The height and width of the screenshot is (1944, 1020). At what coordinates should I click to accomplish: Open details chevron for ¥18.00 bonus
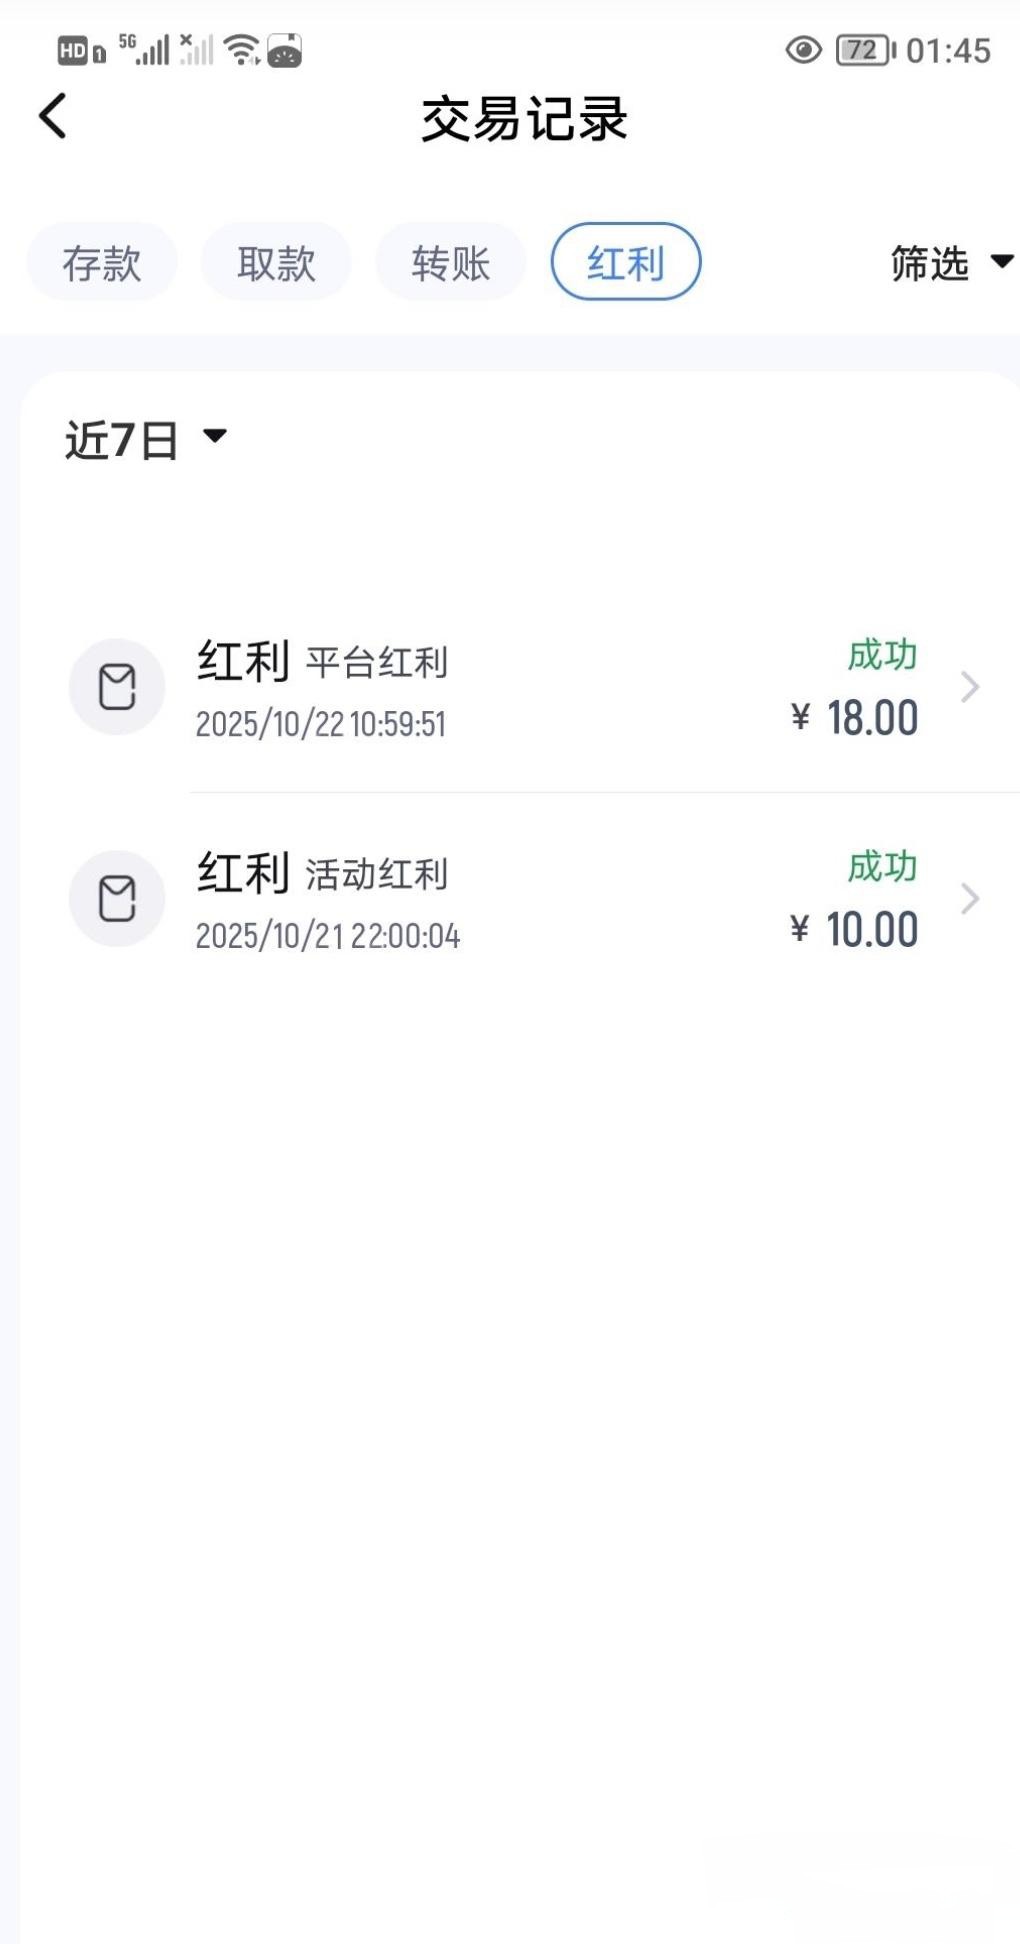click(969, 687)
